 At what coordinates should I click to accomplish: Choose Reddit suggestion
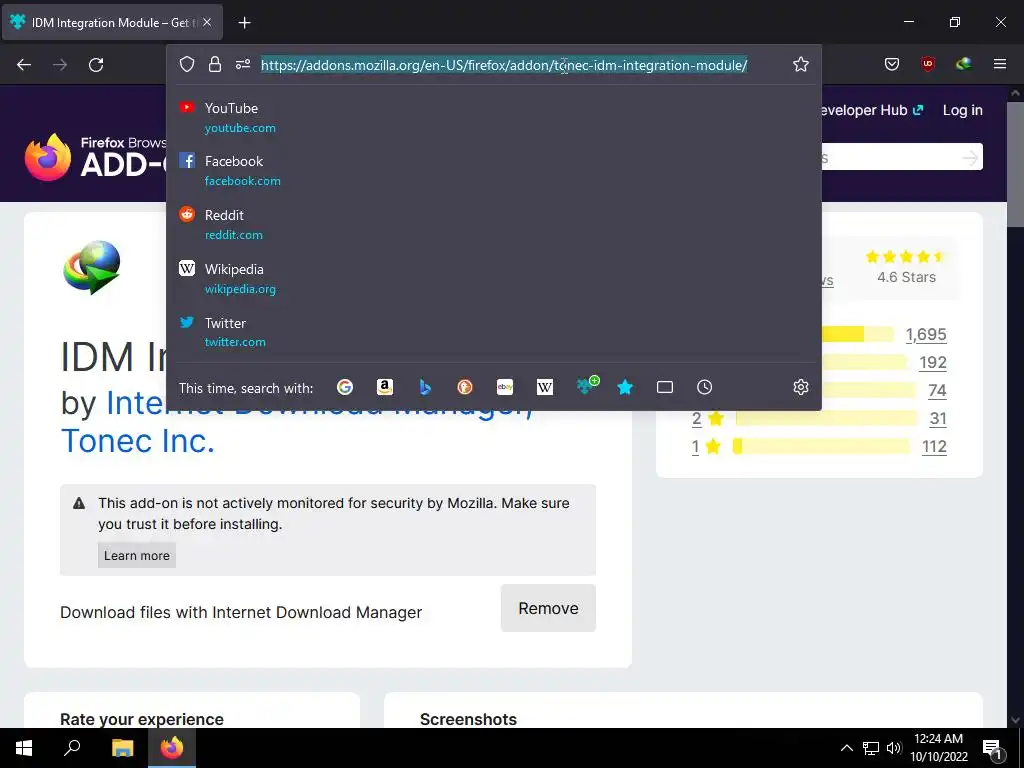coord(494,225)
